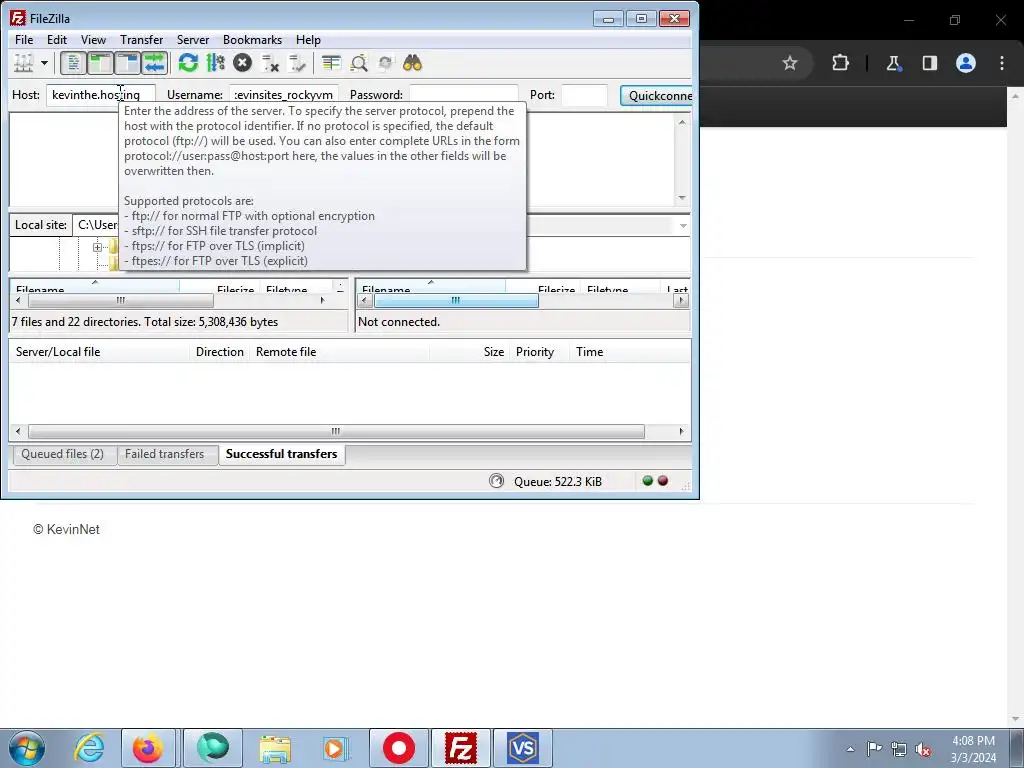Sort queue by Priority column
This screenshot has height=768, width=1024.
click(539, 352)
